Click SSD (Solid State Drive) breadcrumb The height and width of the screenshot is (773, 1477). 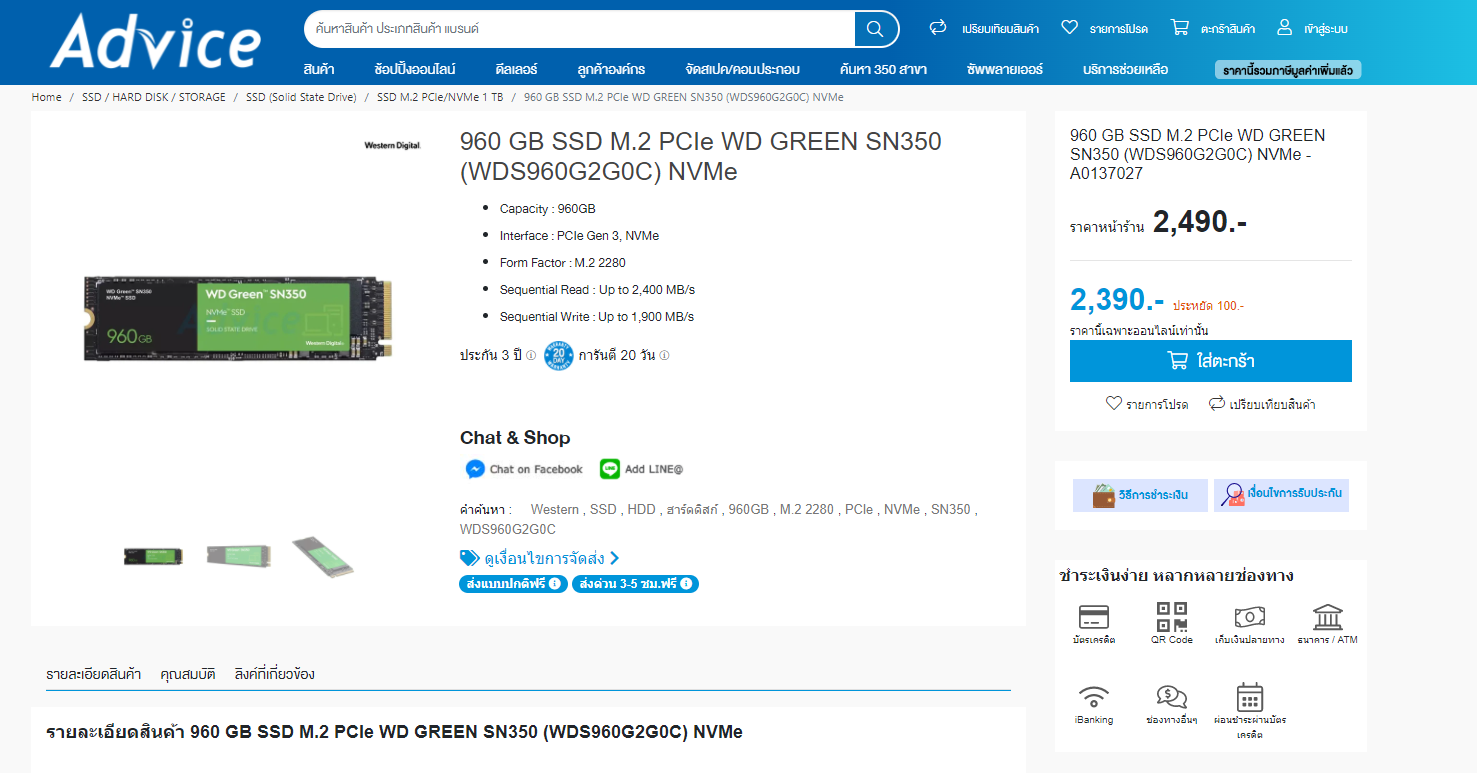click(x=301, y=97)
